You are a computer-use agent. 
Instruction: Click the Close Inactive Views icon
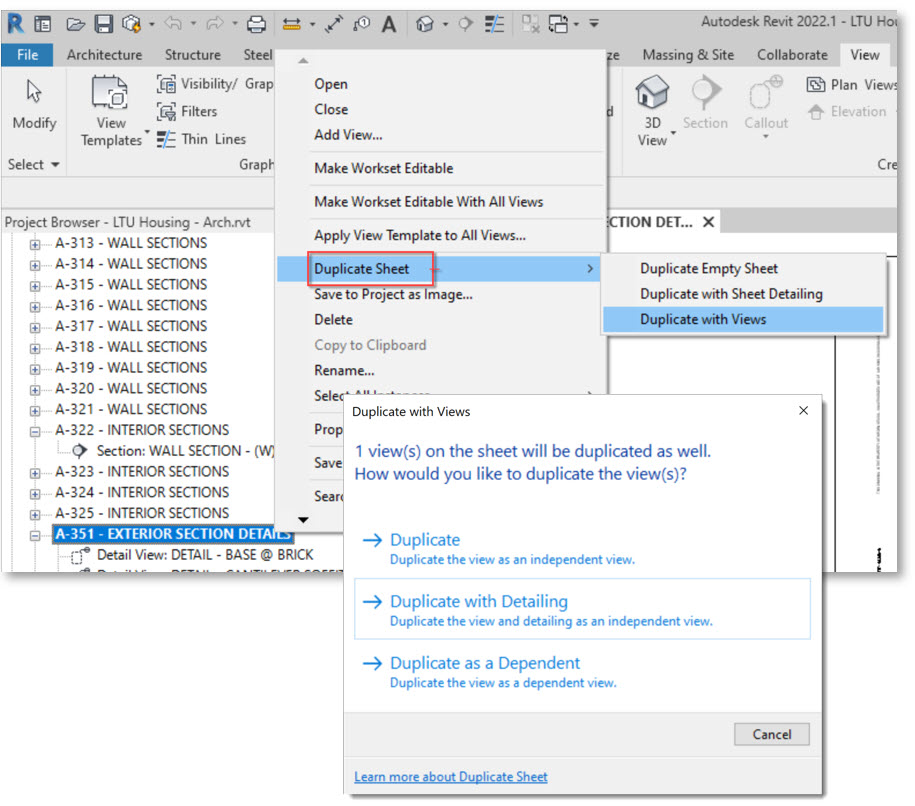[x=530, y=24]
